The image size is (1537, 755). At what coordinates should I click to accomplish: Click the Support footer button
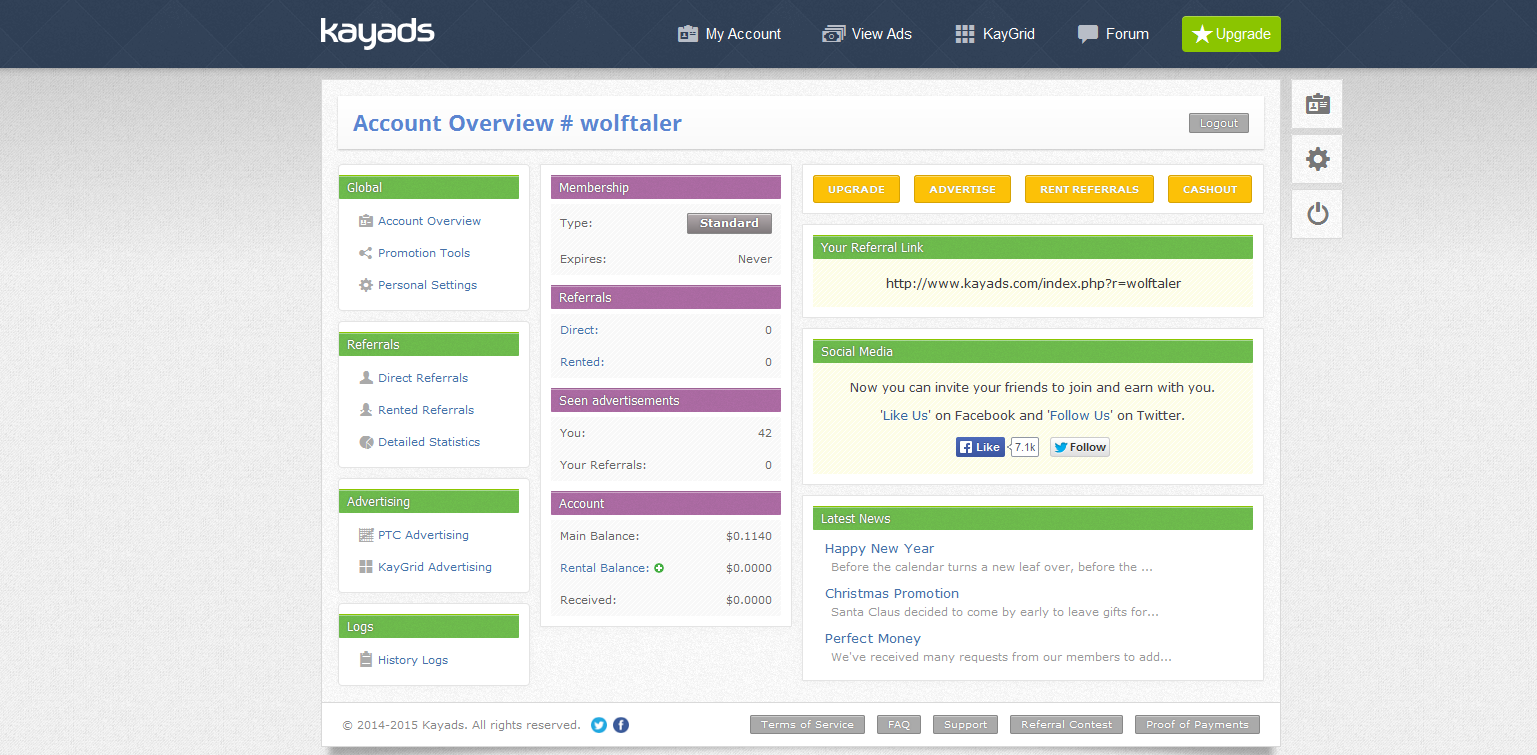pos(965,725)
